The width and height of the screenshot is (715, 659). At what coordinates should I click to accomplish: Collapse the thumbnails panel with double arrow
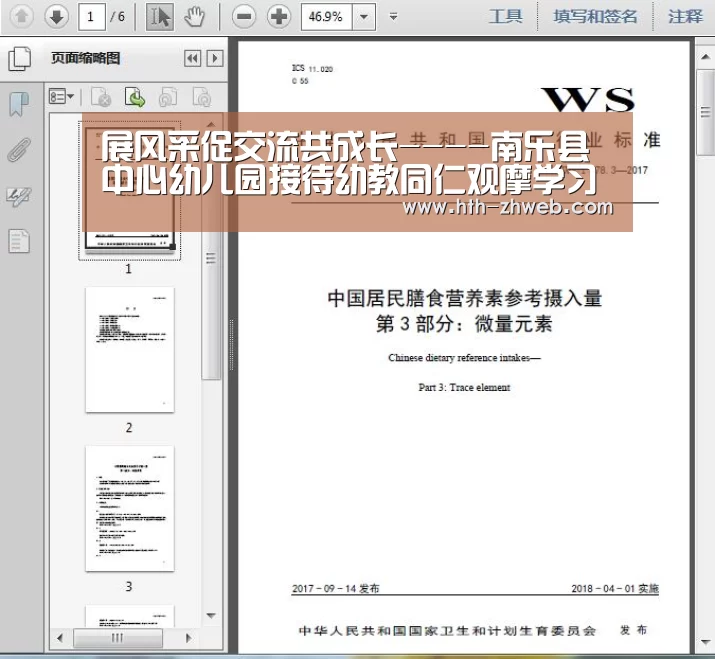click(192, 58)
